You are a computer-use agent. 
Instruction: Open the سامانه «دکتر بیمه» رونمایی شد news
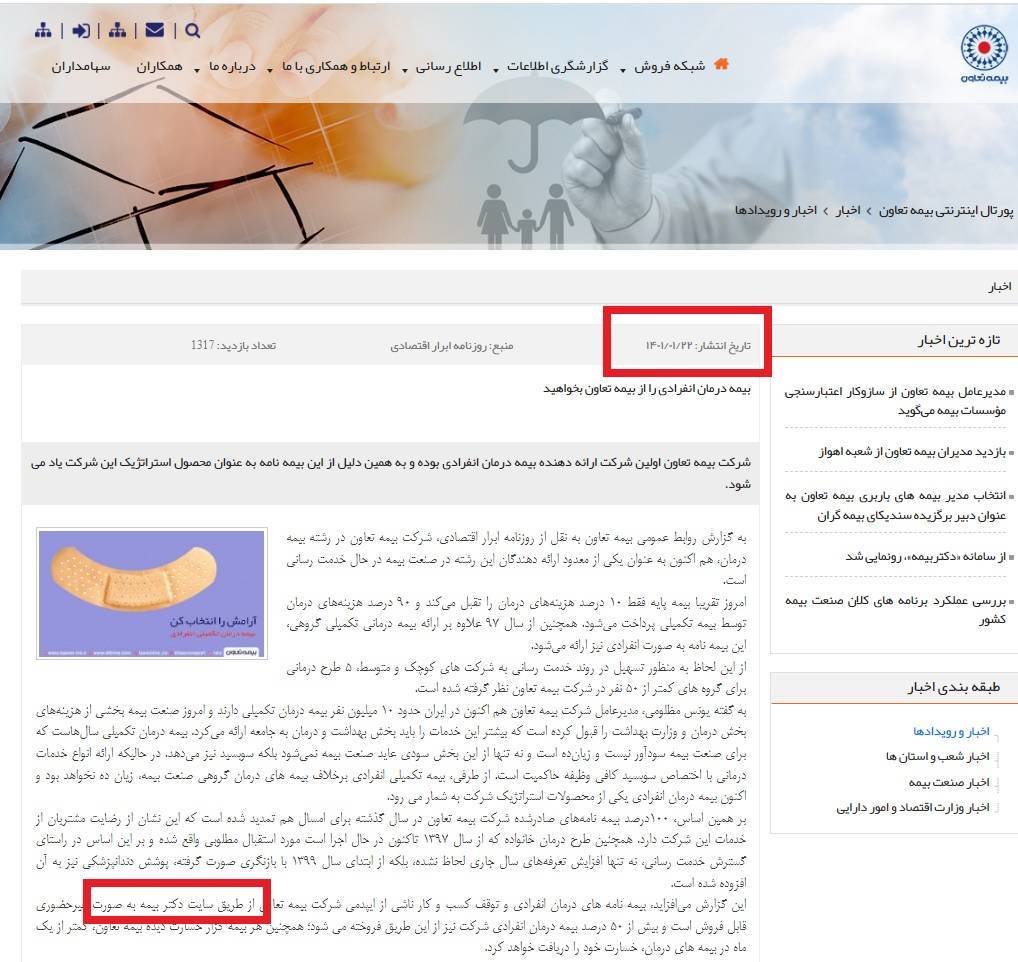point(925,556)
